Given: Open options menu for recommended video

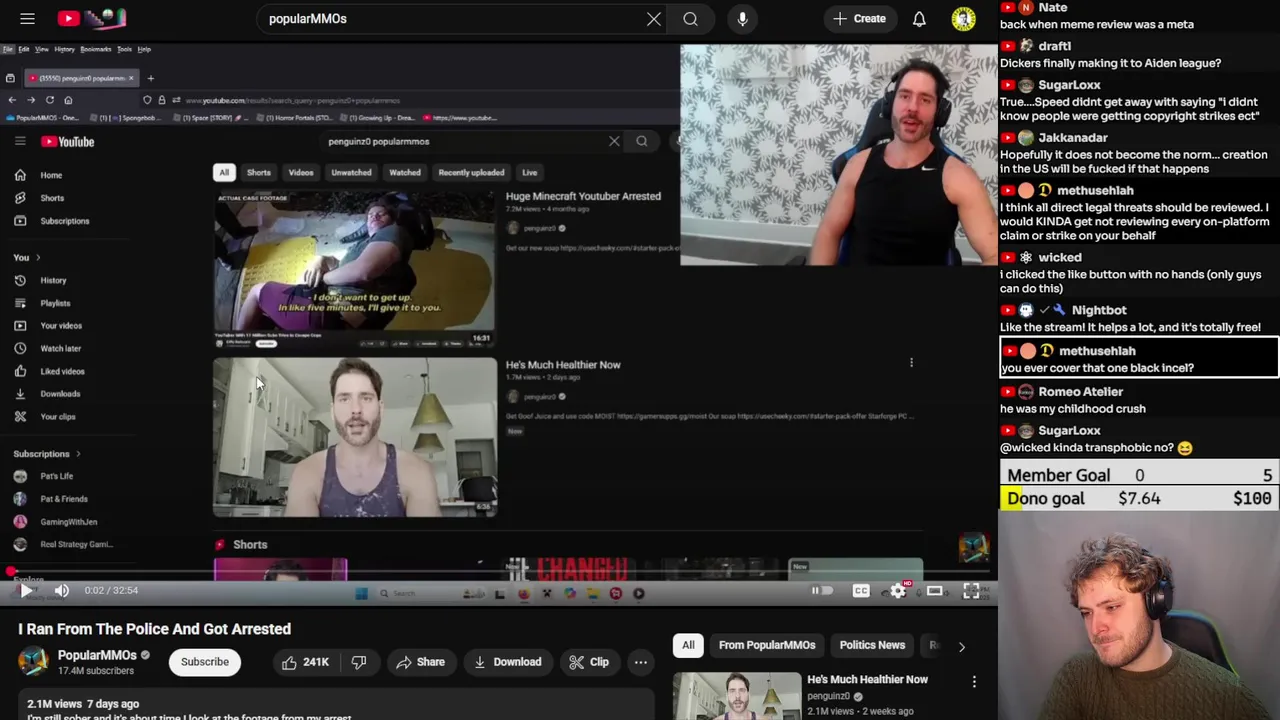Looking at the screenshot, I should tap(974, 682).
